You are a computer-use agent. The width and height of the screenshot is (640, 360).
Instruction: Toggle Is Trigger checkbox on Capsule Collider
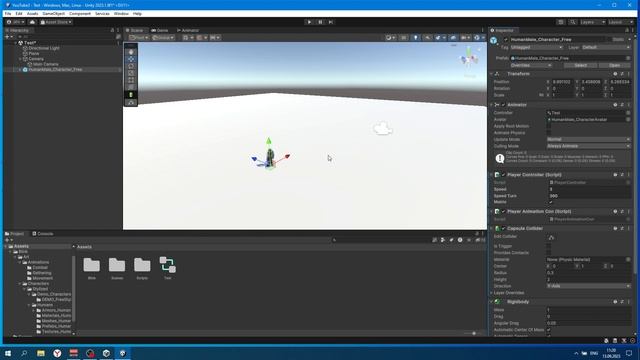point(549,246)
